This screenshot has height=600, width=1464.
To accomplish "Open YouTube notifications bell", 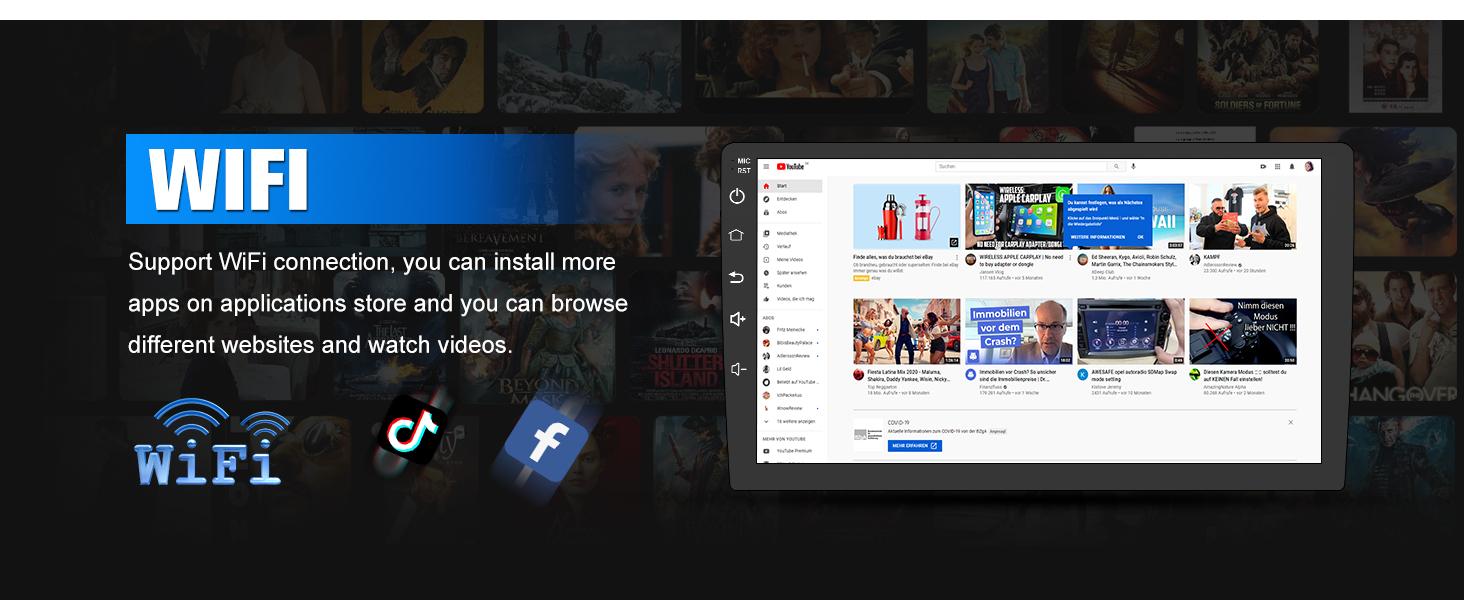I will (1291, 166).
